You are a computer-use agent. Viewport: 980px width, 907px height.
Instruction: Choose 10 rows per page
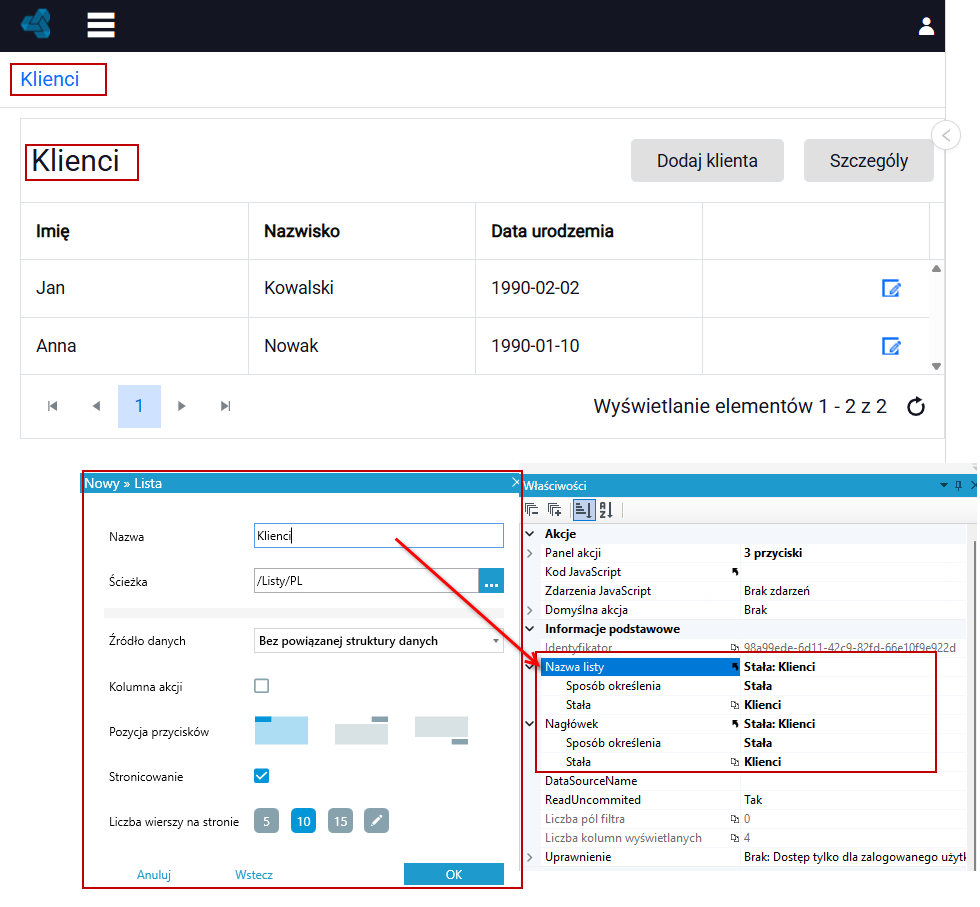pos(303,821)
